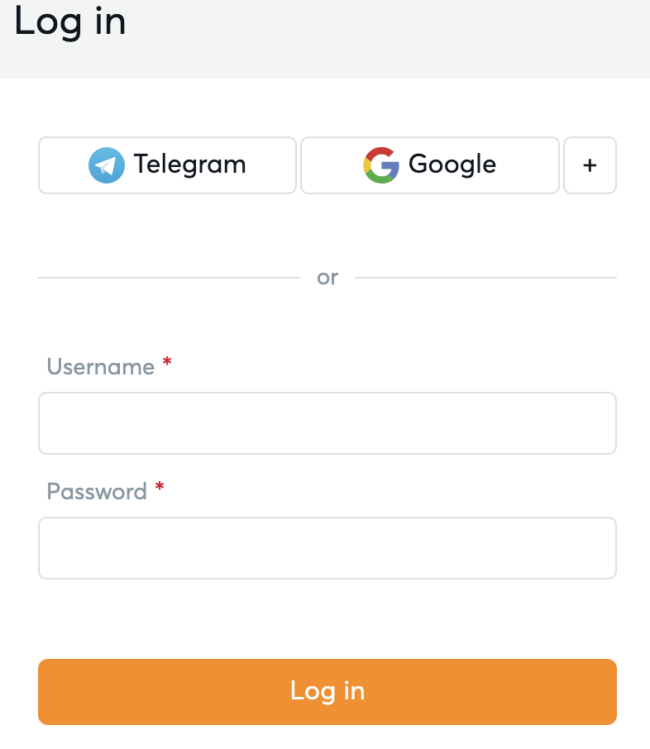Screen dimensions: 650x749
Task: Click the Password field label
Action: point(96,492)
